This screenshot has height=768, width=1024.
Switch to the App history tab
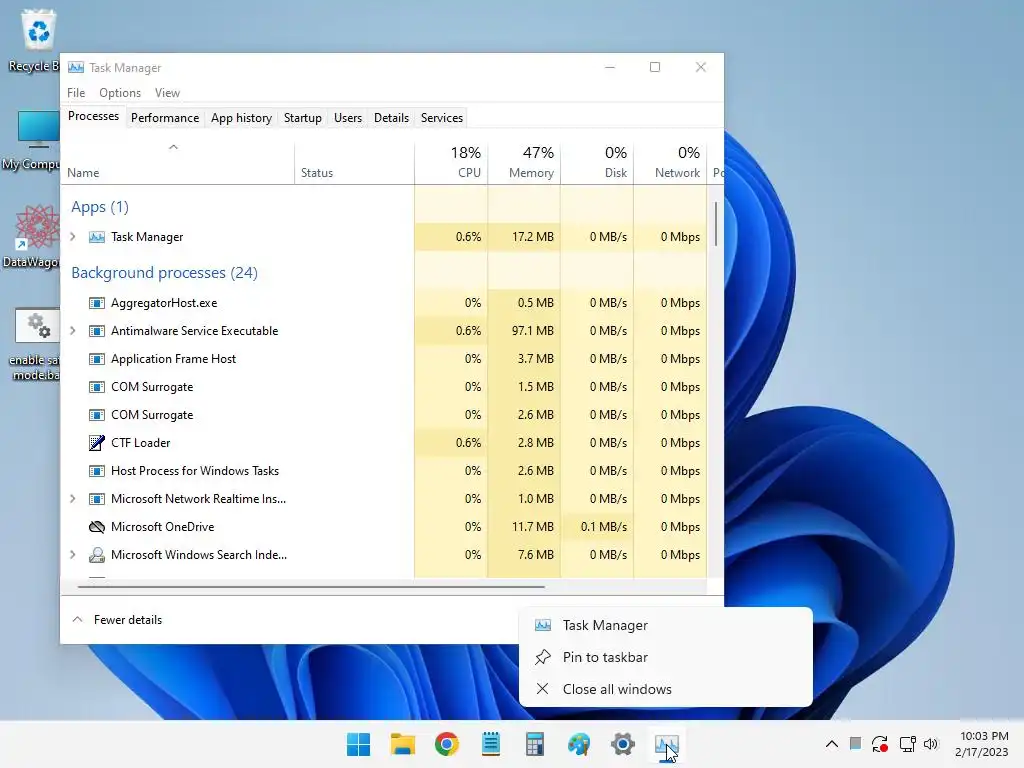pyautogui.click(x=241, y=118)
